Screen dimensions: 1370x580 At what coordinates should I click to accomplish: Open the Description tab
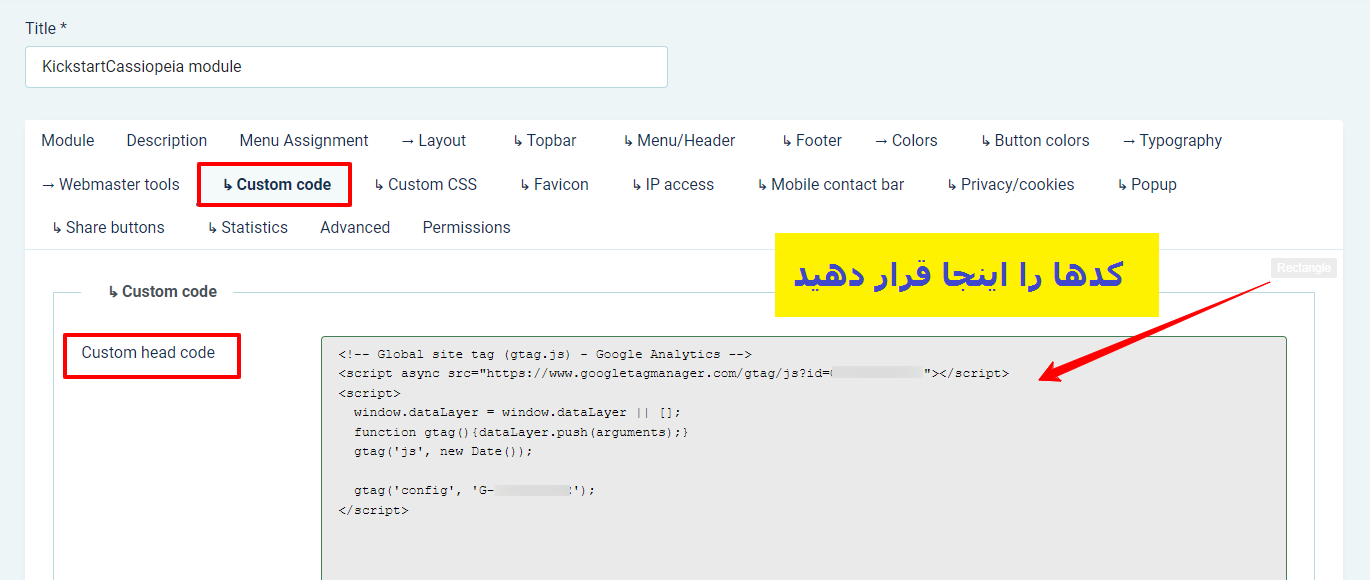coord(166,140)
